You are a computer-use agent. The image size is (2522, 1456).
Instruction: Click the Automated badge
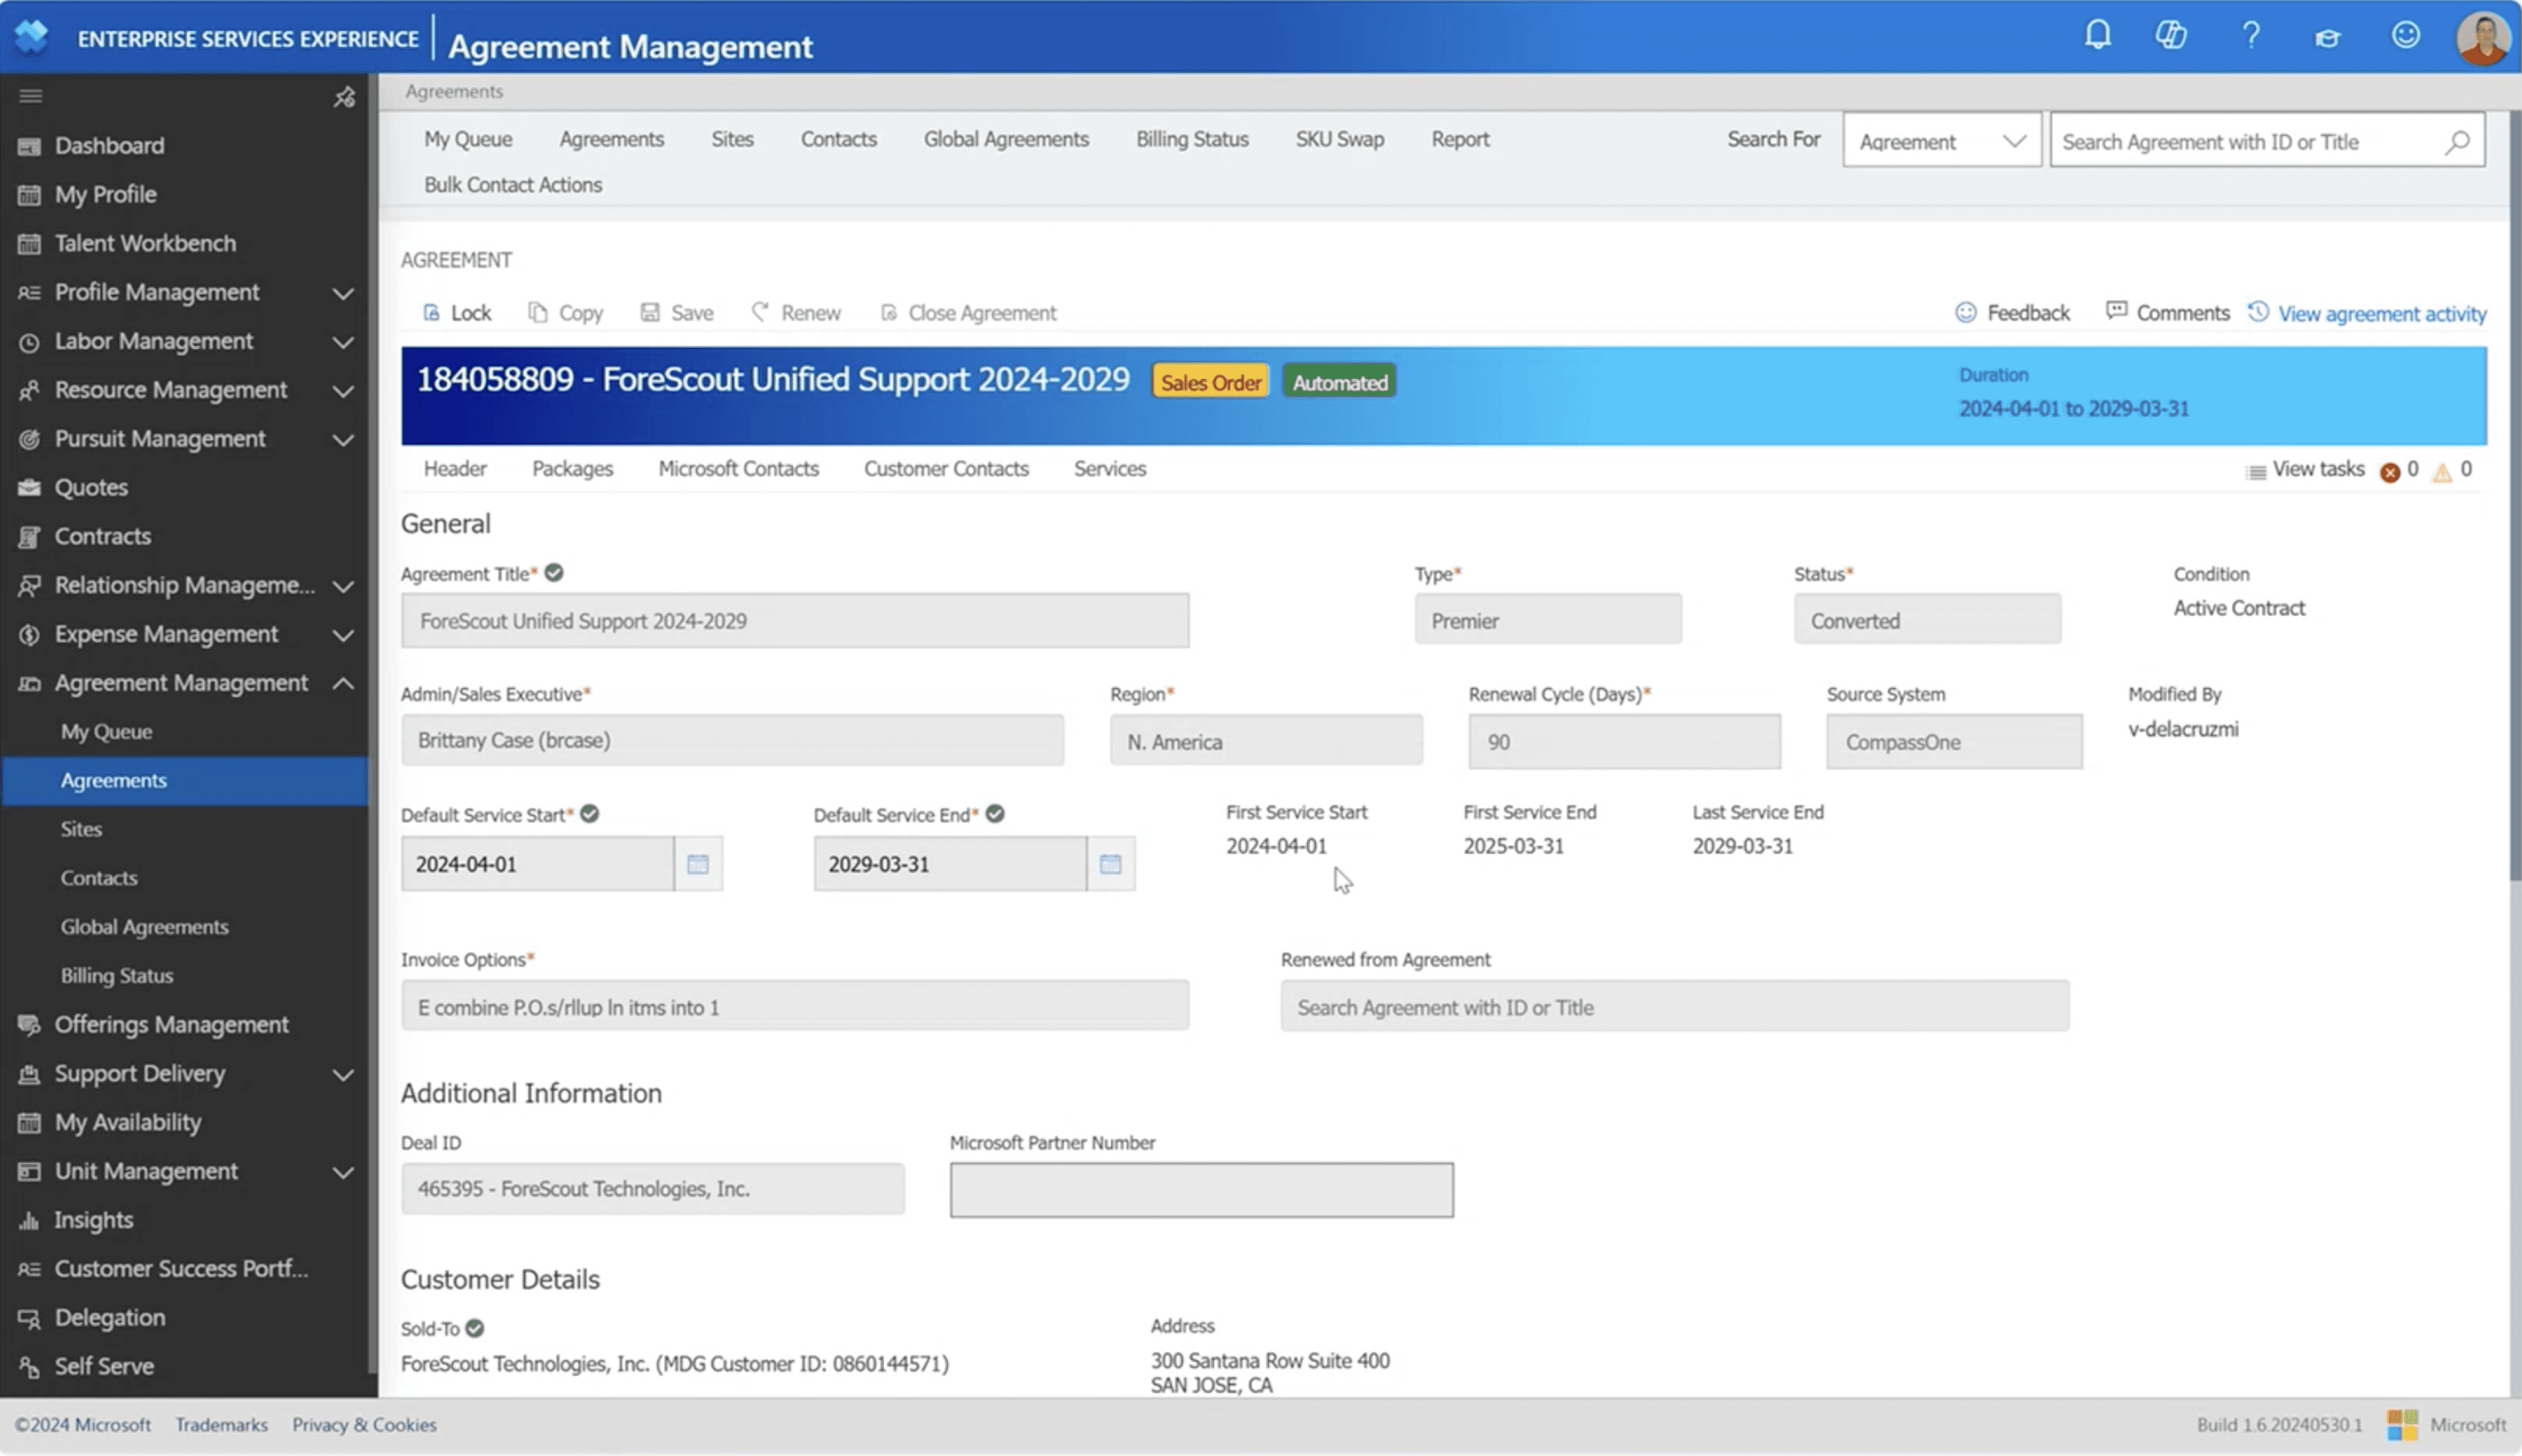(1339, 382)
